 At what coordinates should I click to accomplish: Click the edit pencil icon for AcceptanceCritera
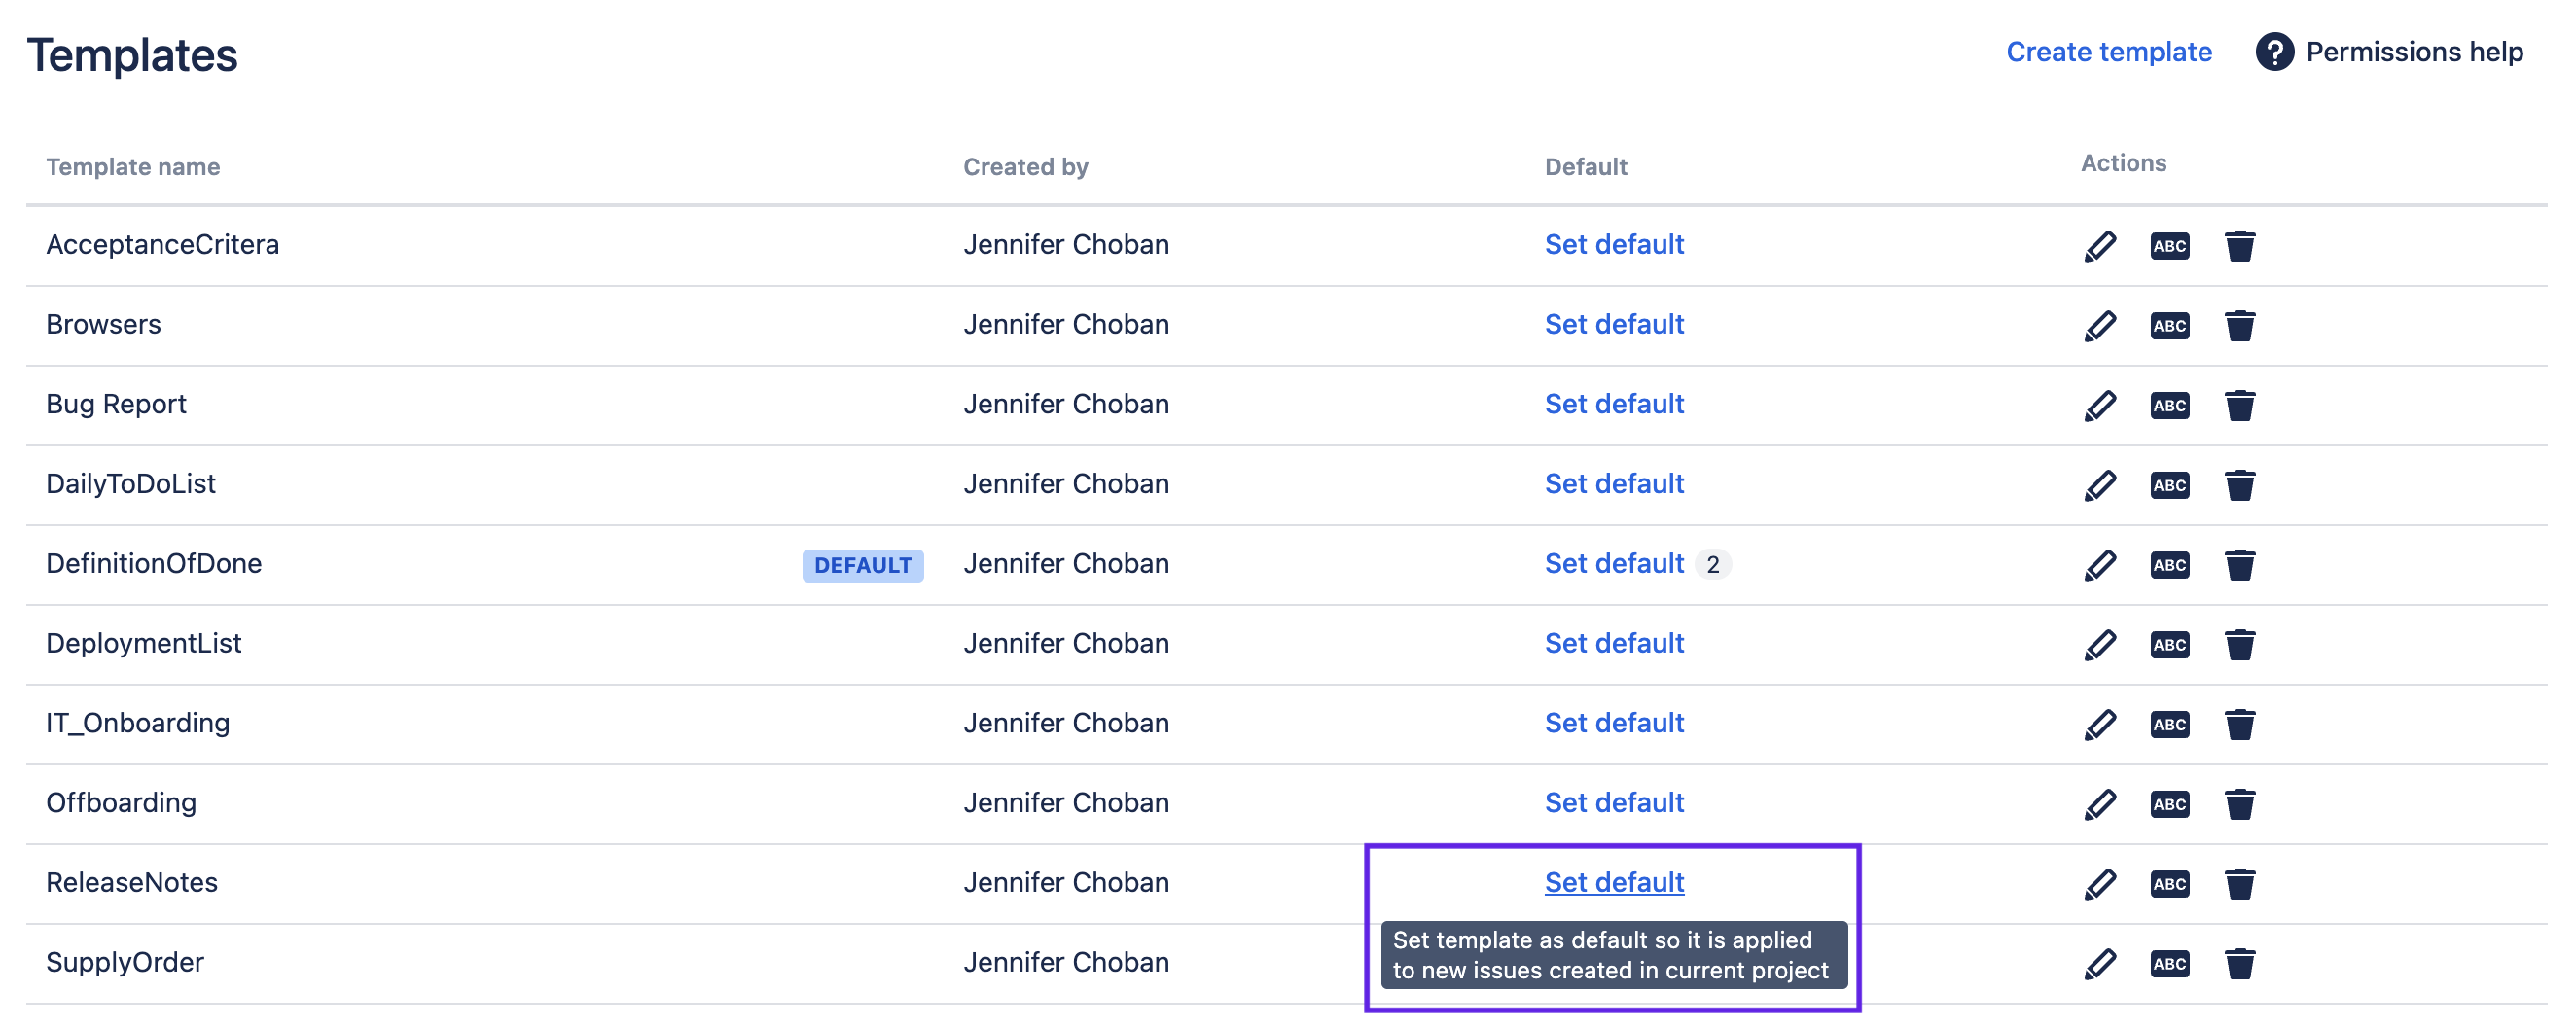(x=2099, y=246)
